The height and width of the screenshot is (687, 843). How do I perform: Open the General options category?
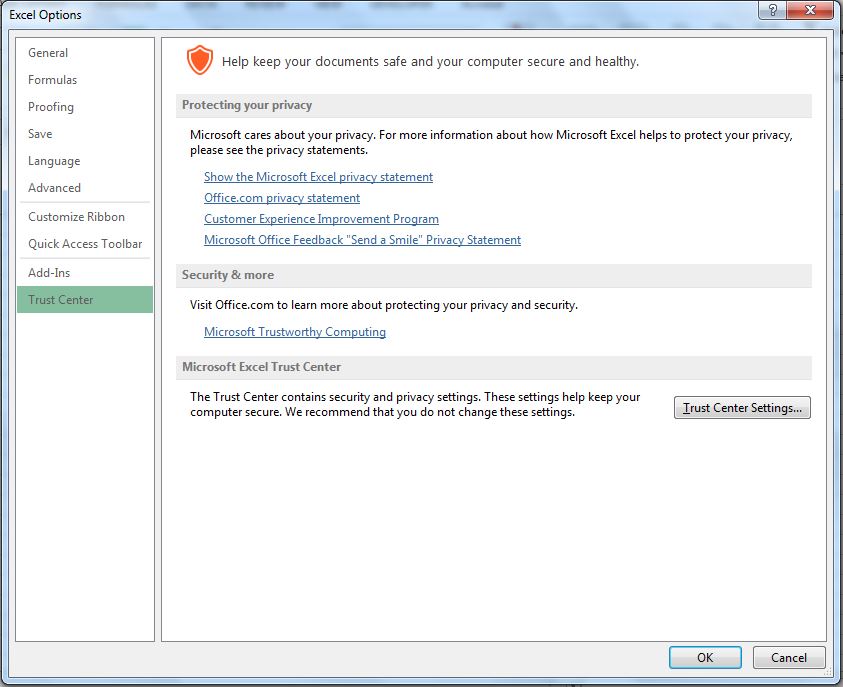(48, 53)
